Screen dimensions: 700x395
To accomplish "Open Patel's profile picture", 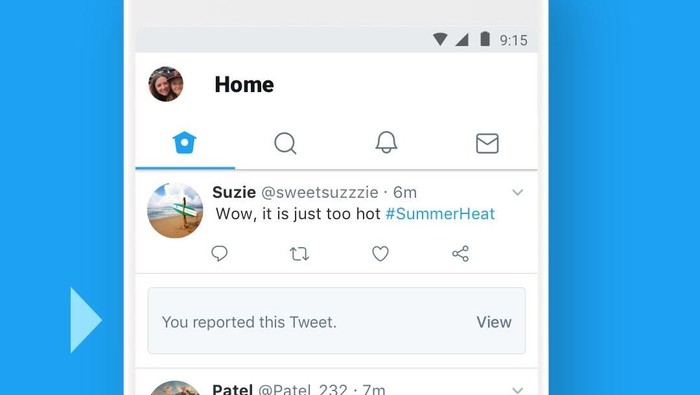I will tap(175, 388).
